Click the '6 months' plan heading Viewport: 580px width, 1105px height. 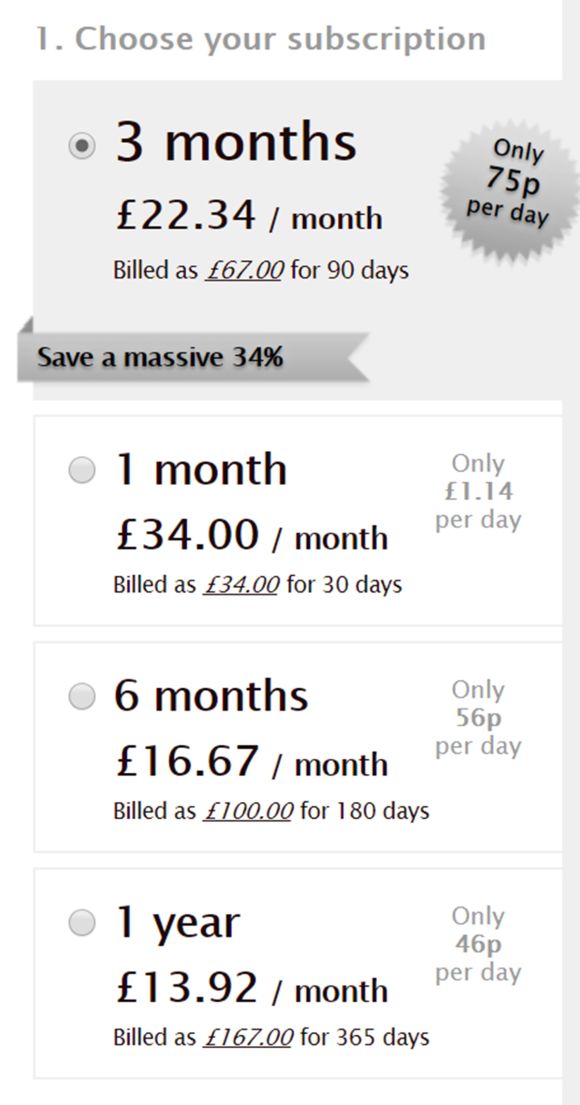[211, 696]
